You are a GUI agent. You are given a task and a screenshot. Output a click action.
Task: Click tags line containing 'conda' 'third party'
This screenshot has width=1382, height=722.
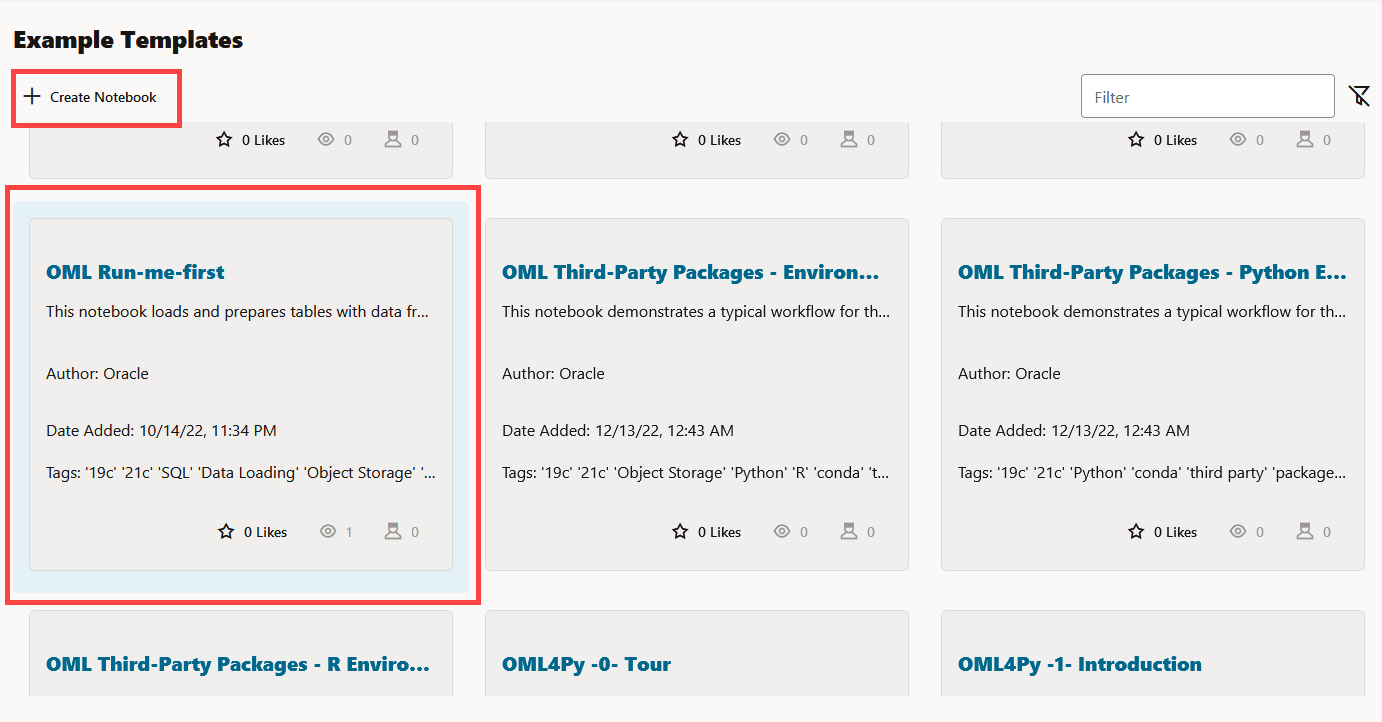(1152, 472)
